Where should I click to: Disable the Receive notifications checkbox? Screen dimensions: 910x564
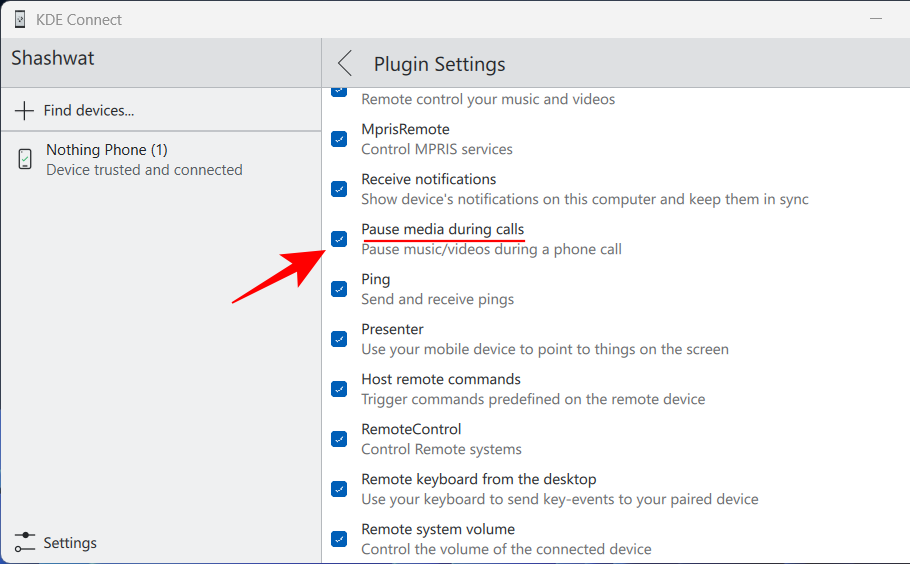click(x=339, y=189)
